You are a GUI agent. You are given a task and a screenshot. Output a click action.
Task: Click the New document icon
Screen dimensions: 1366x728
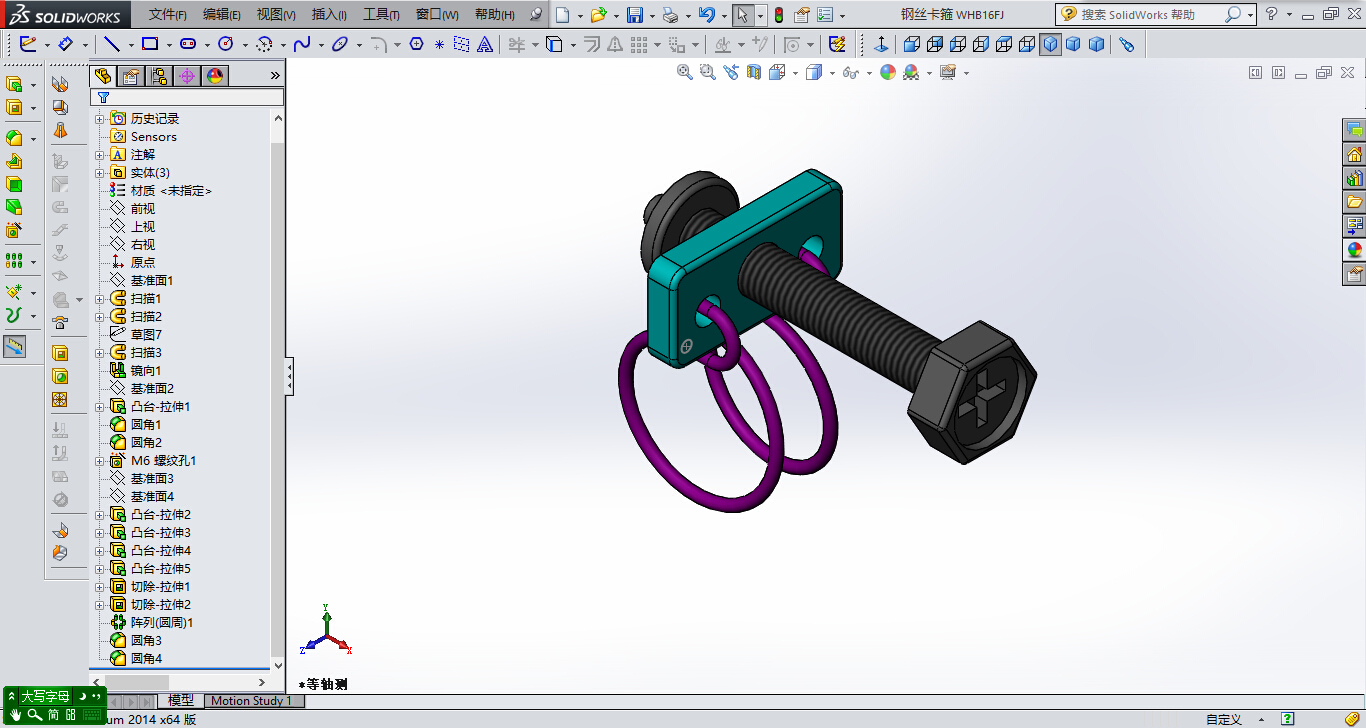pyautogui.click(x=563, y=15)
